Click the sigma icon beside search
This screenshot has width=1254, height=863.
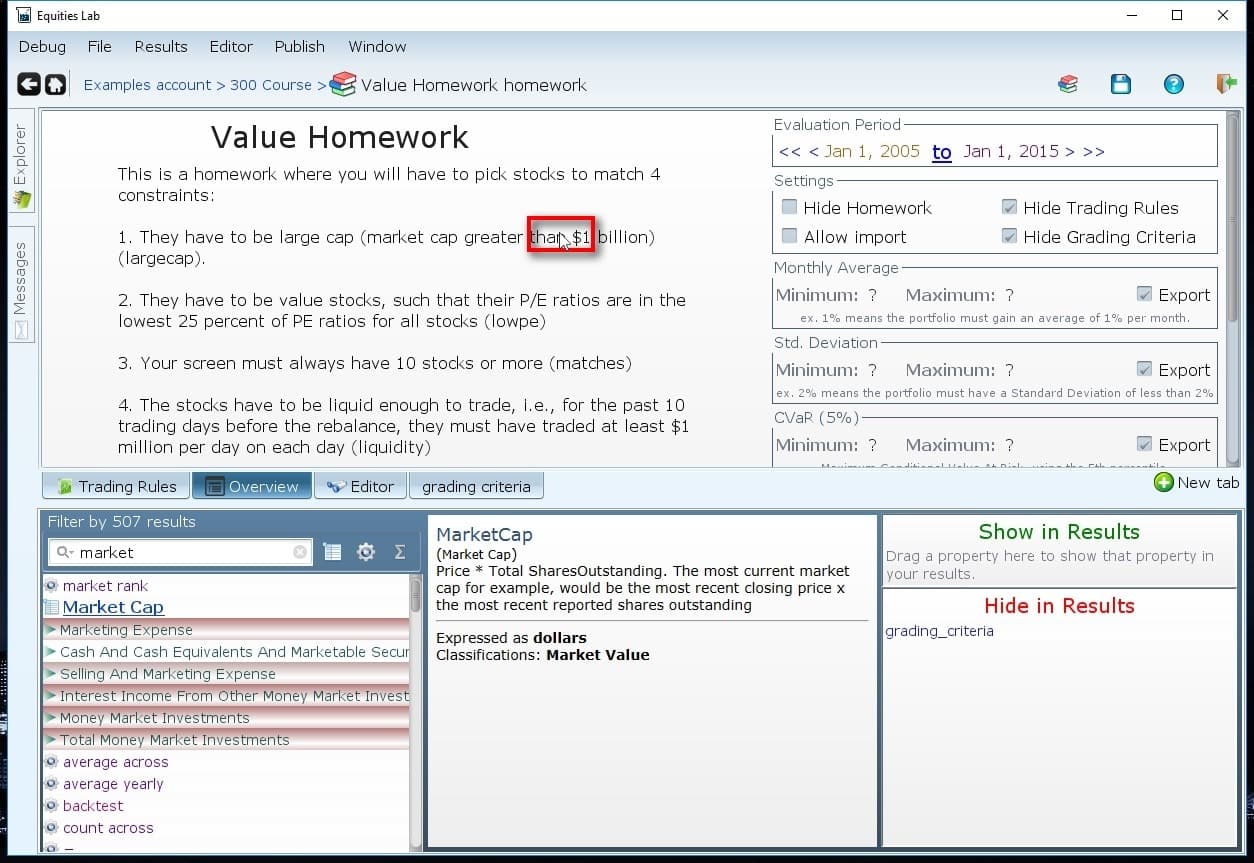tap(399, 552)
